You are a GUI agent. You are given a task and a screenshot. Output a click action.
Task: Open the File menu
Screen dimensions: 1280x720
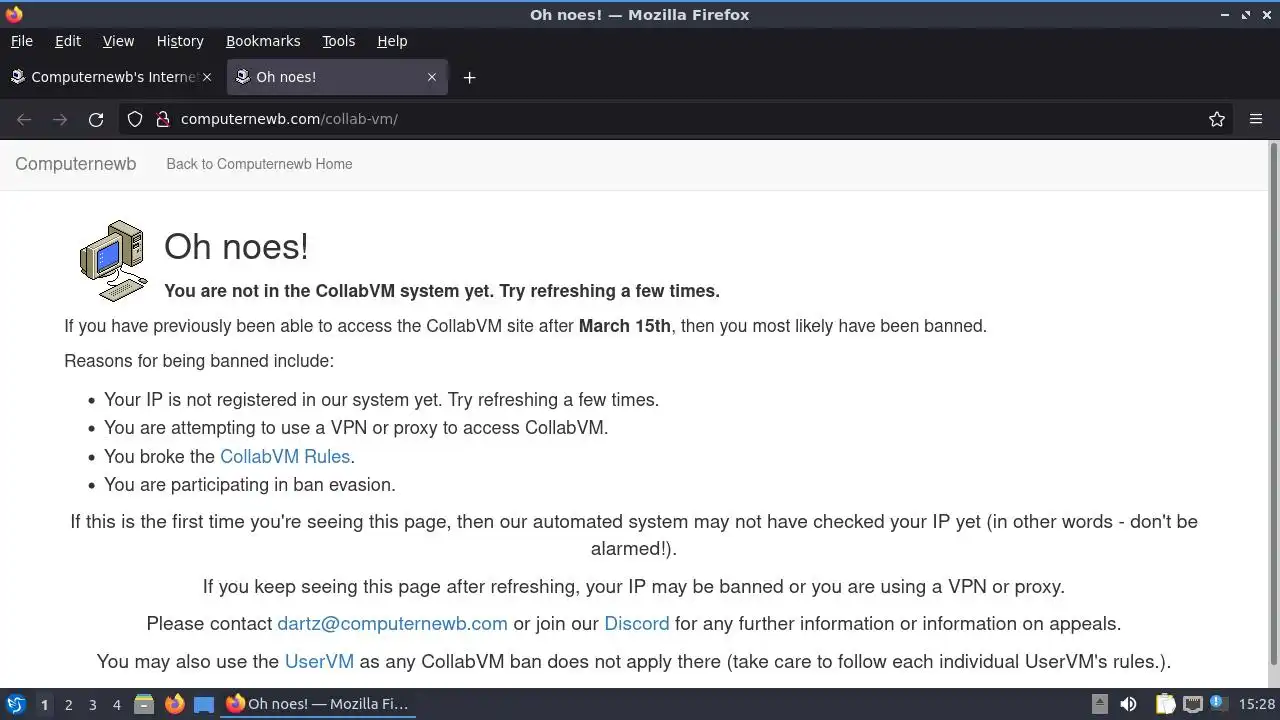coord(21,41)
